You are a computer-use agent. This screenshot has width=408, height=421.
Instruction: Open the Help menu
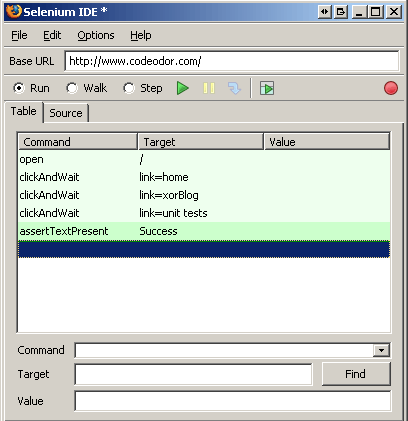coord(141,35)
